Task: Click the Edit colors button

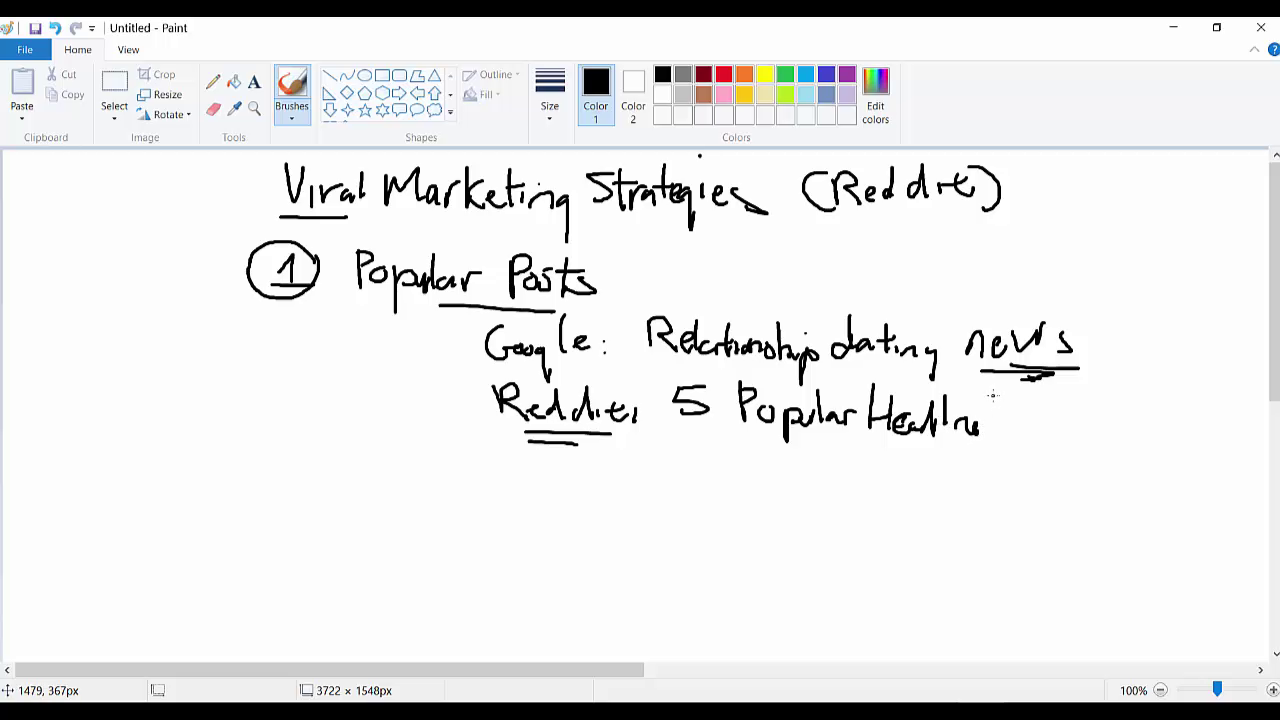Action: (875, 96)
